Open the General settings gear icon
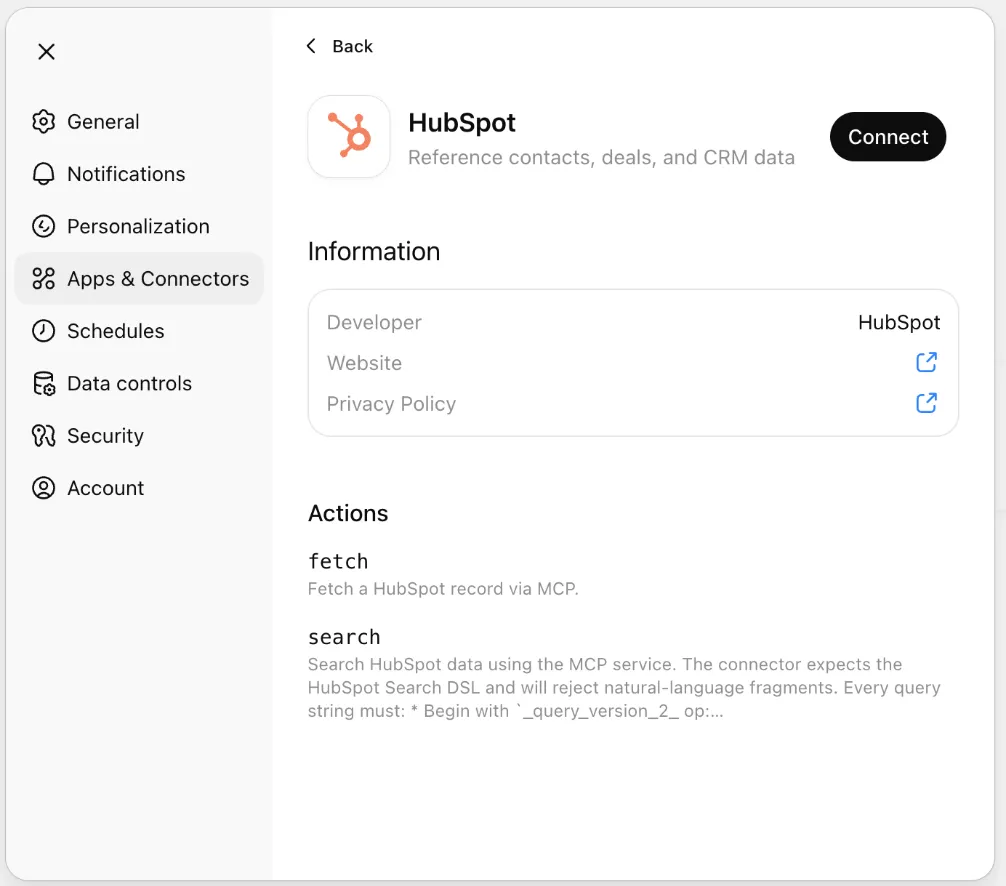The height and width of the screenshot is (886, 1006). 44,121
